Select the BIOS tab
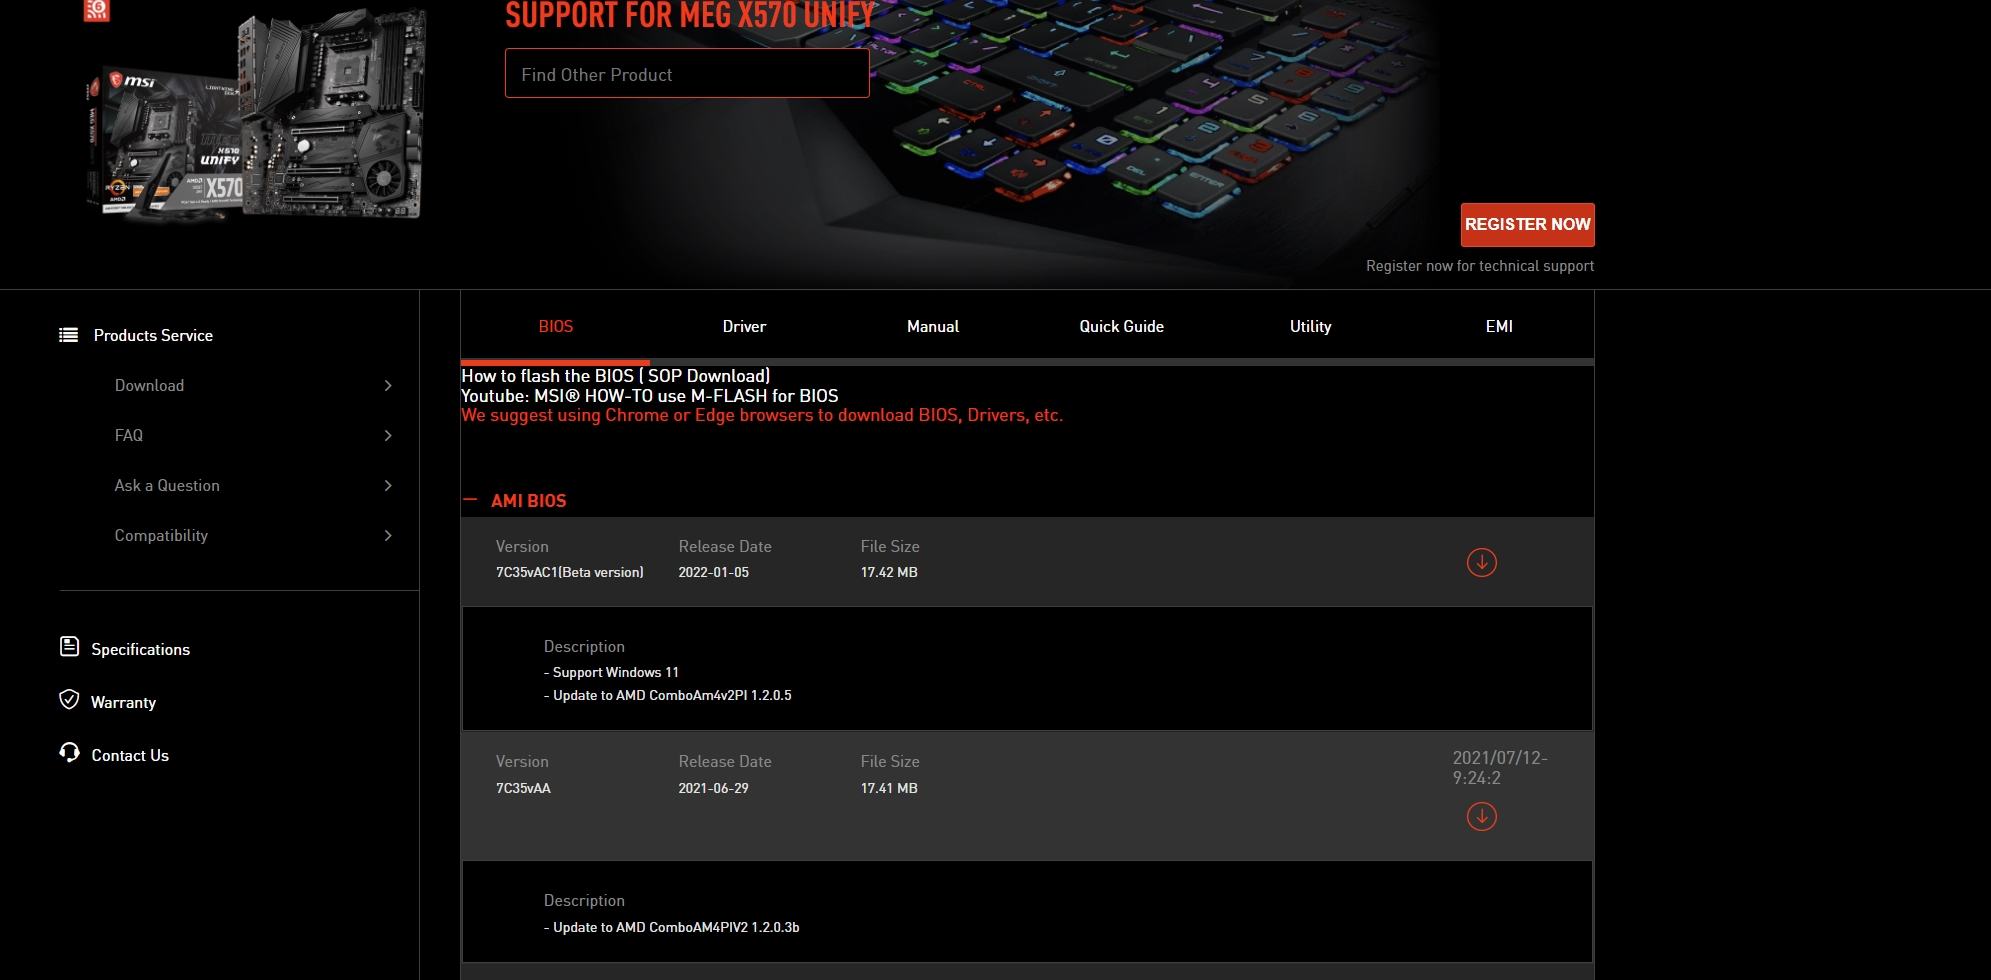This screenshot has width=1991, height=980. (555, 326)
